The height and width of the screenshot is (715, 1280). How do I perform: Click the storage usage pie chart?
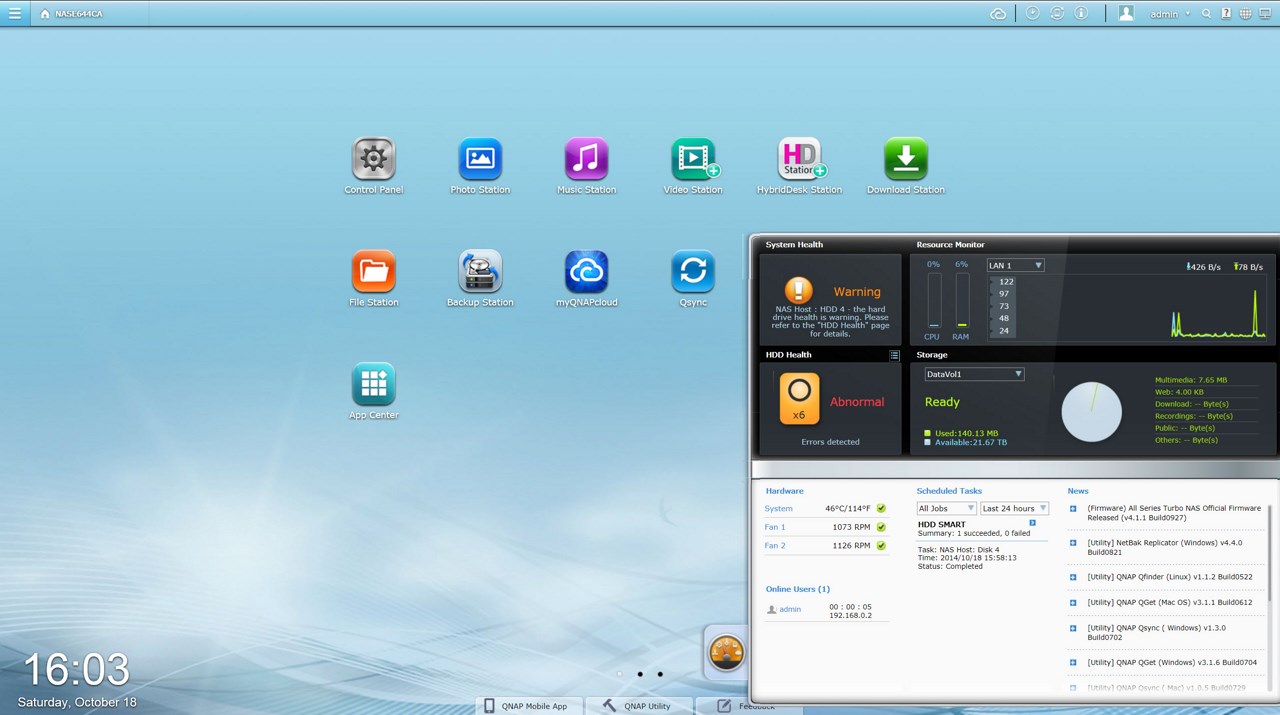(x=1091, y=411)
